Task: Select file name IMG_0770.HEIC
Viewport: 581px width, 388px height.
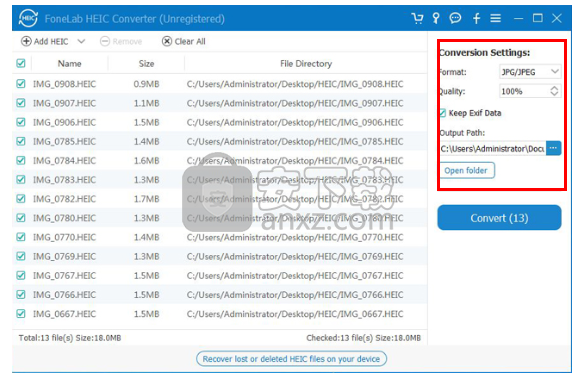Action: (x=64, y=237)
